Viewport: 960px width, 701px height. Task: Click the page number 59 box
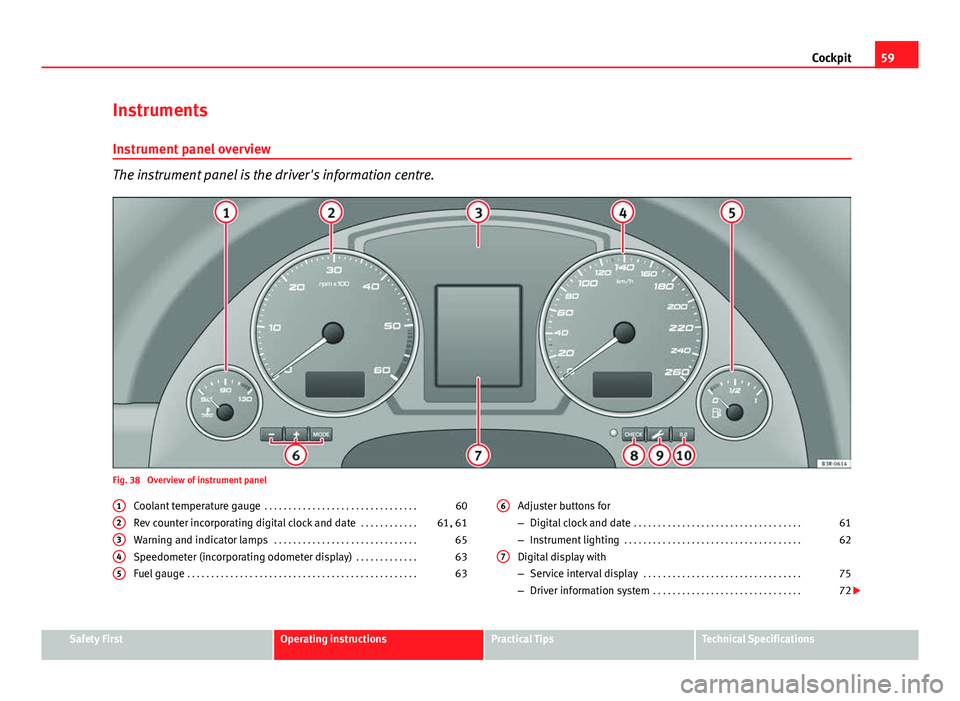tap(896, 54)
